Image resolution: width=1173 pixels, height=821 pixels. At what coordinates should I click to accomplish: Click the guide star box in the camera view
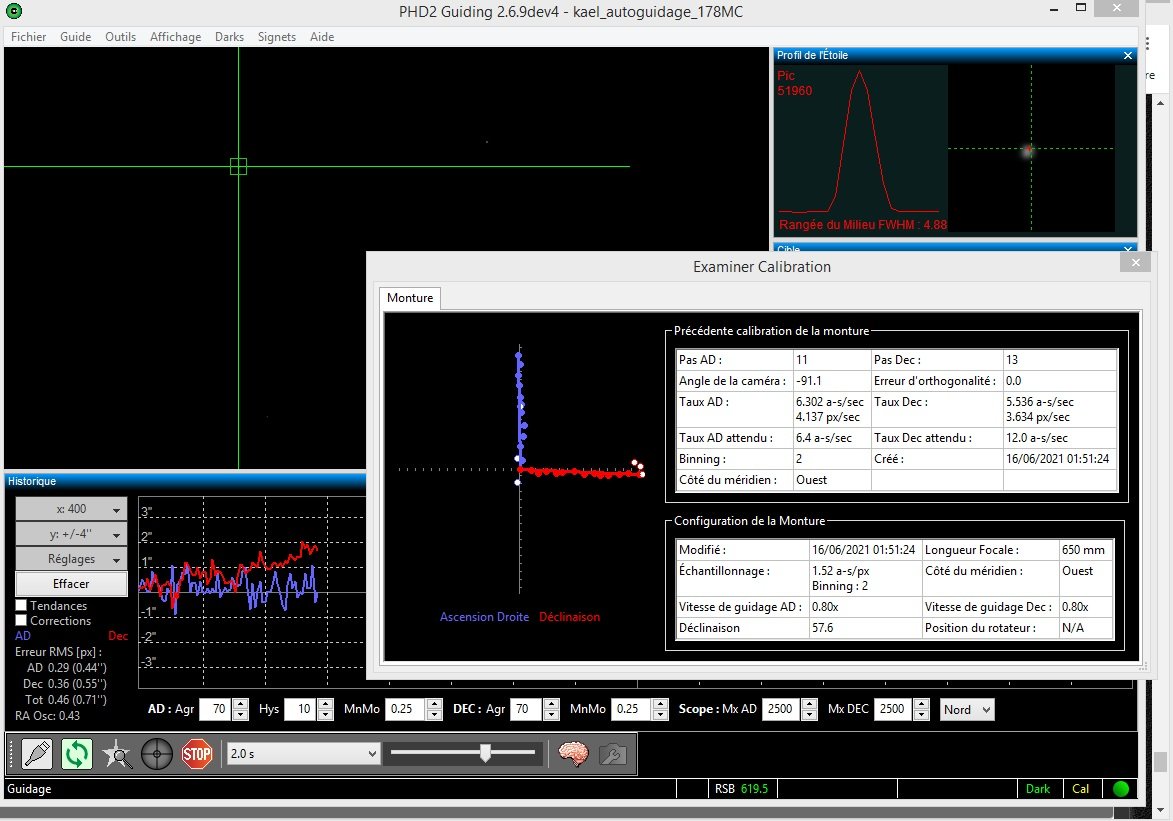[239, 166]
